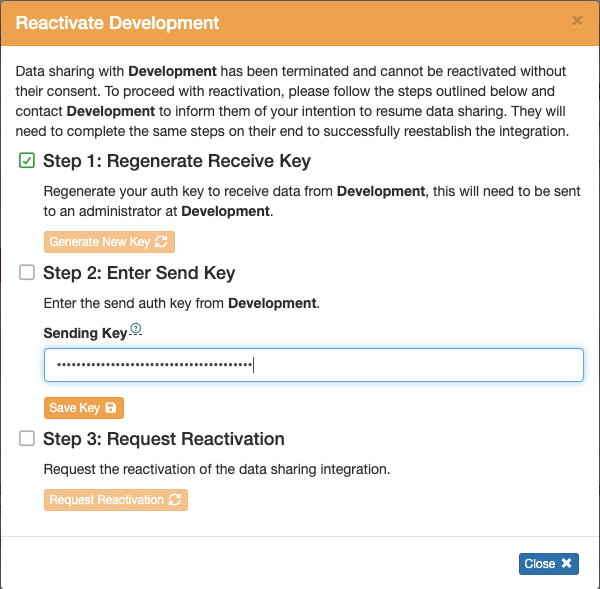The height and width of the screenshot is (589, 600).
Task: Click the 'Step 2: Enter Send Key' heading
Action: (139, 273)
